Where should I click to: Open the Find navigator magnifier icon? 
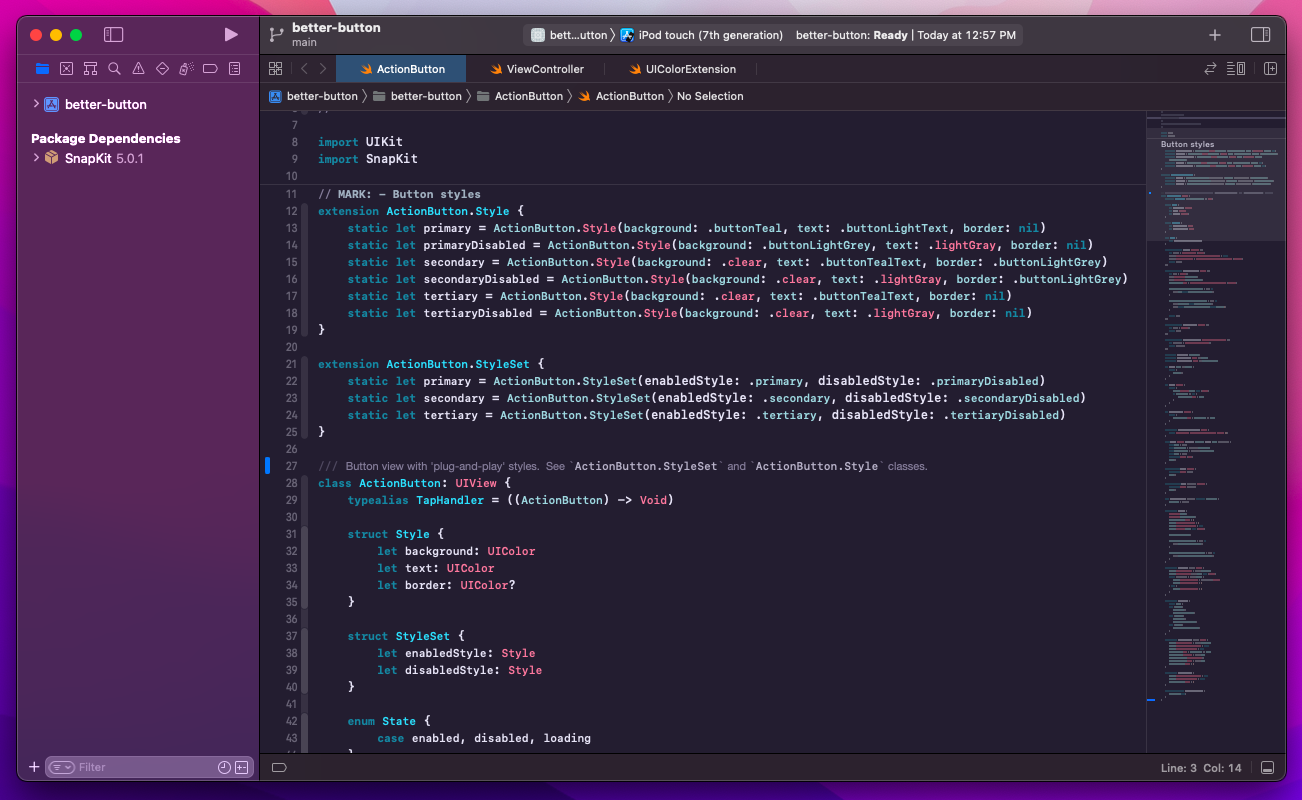(114, 69)
